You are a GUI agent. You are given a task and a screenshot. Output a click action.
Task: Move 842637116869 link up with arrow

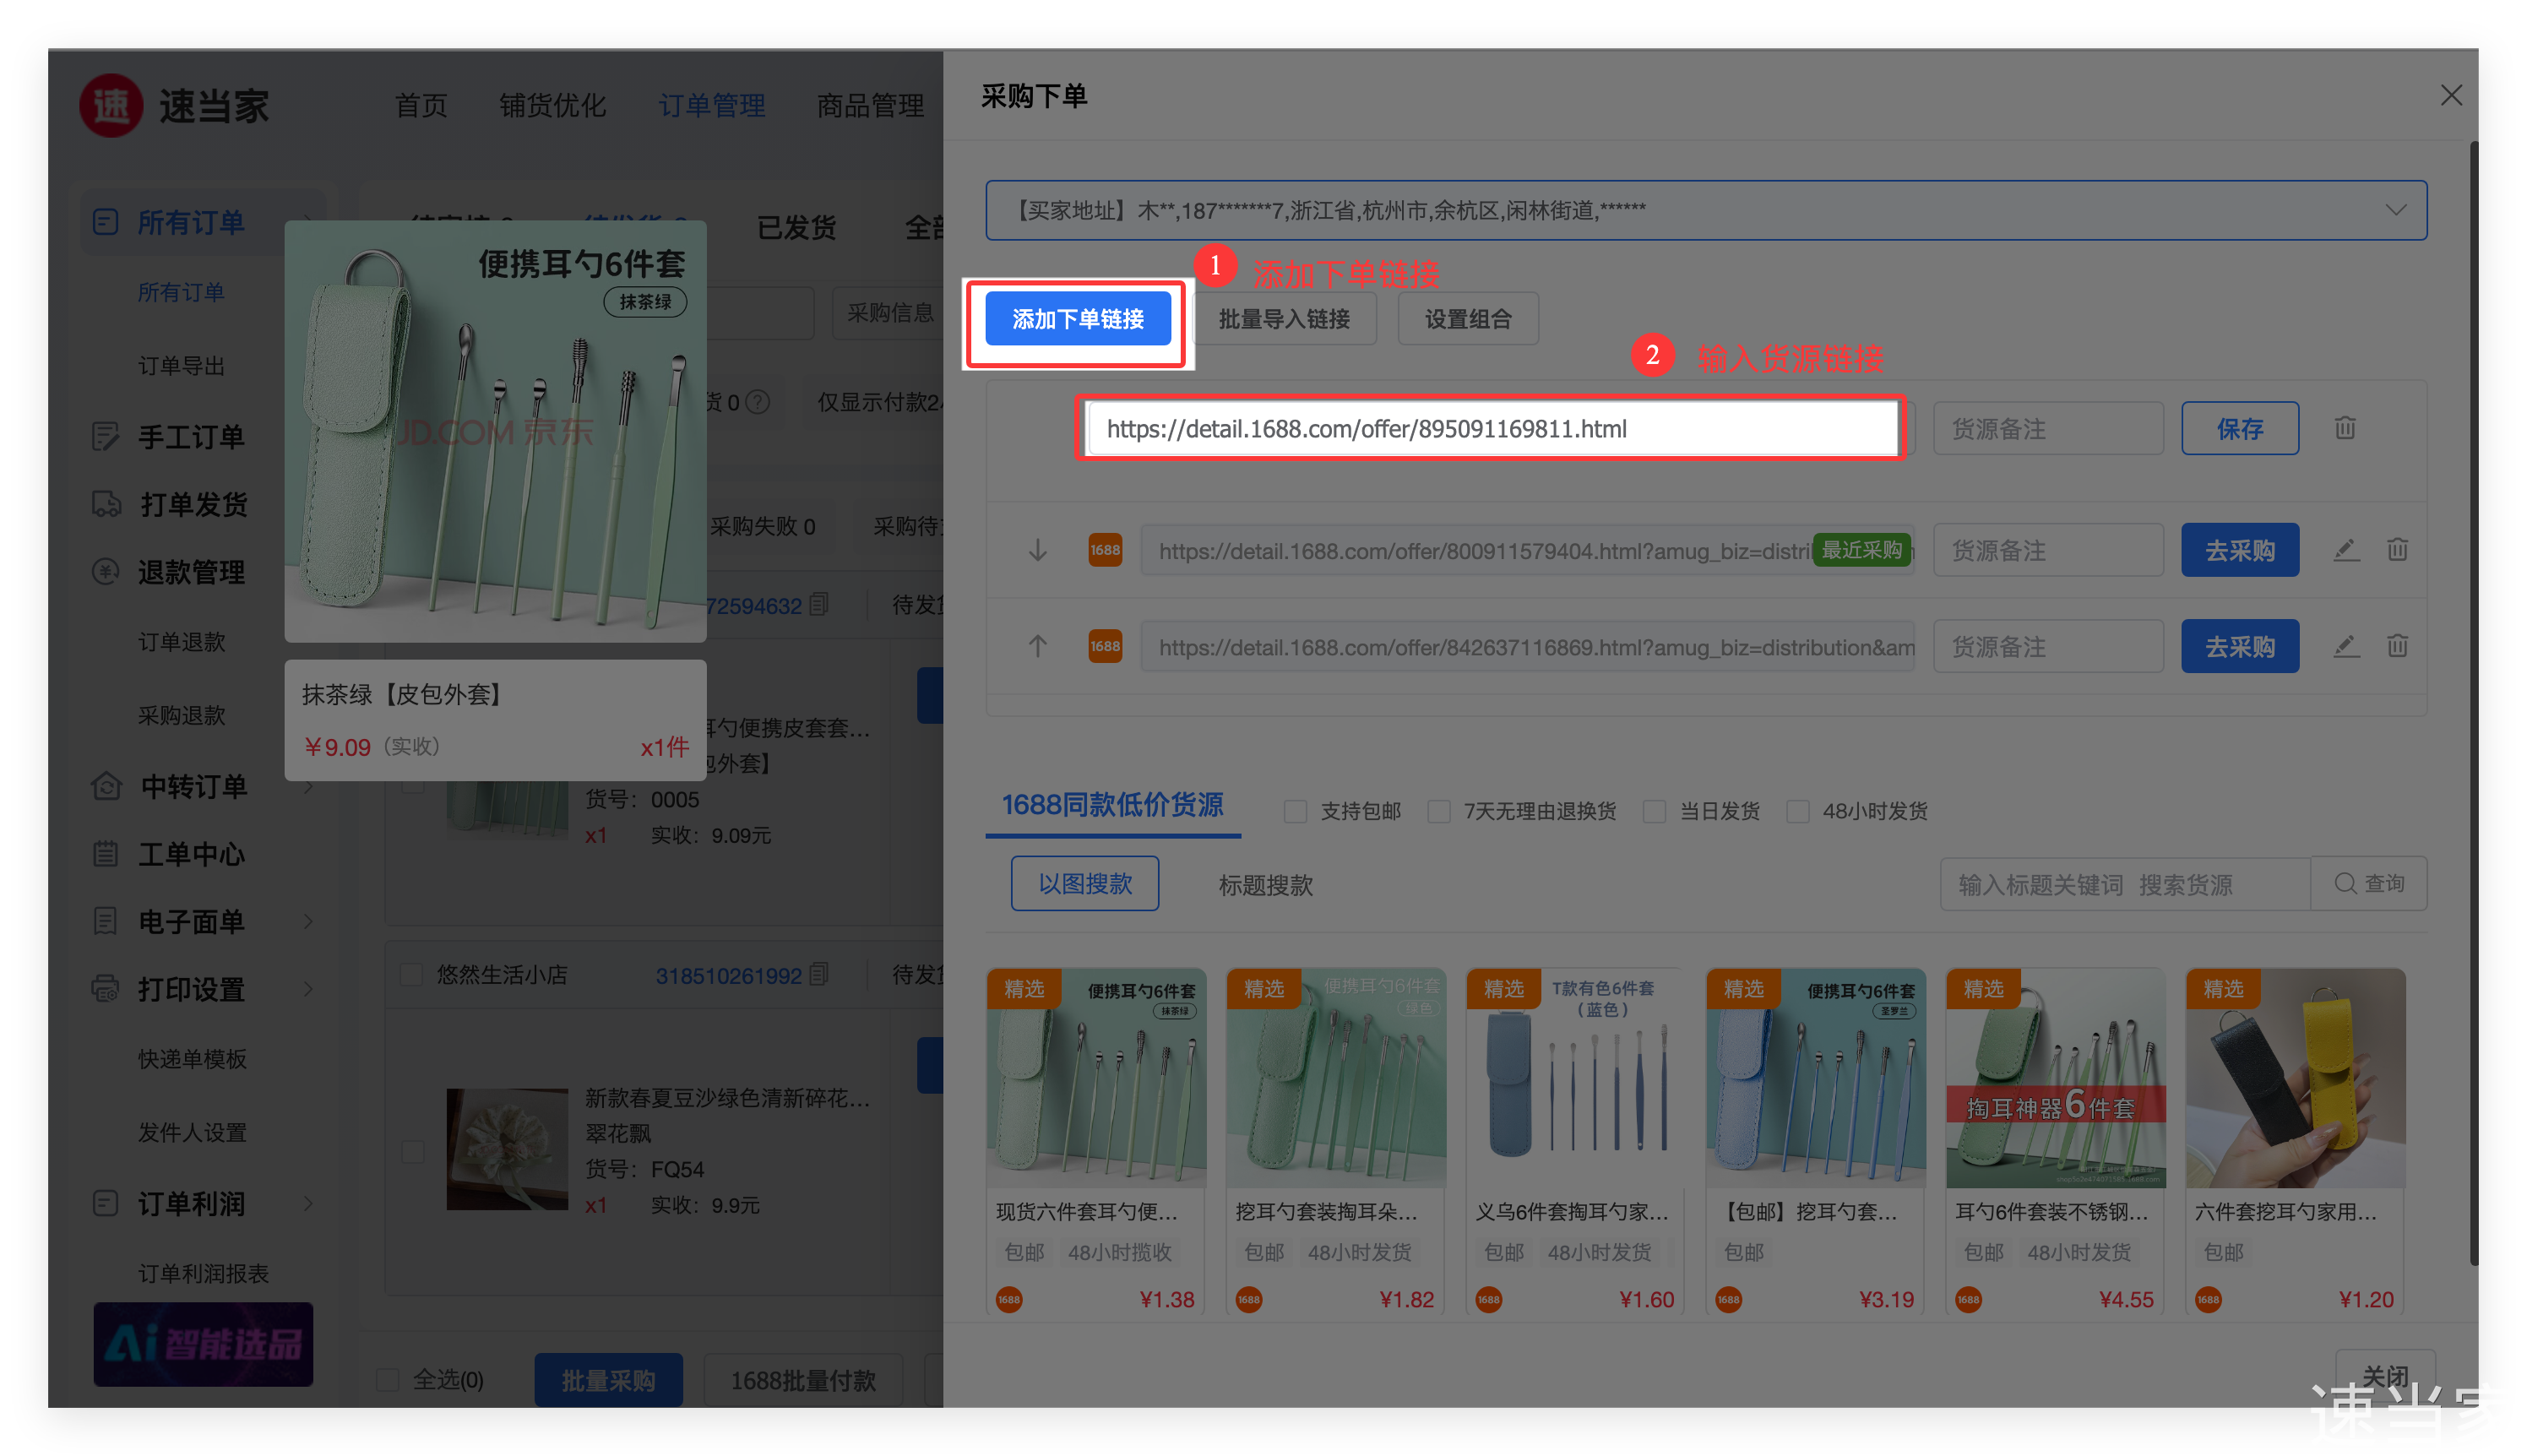[x=1038, y=646]
